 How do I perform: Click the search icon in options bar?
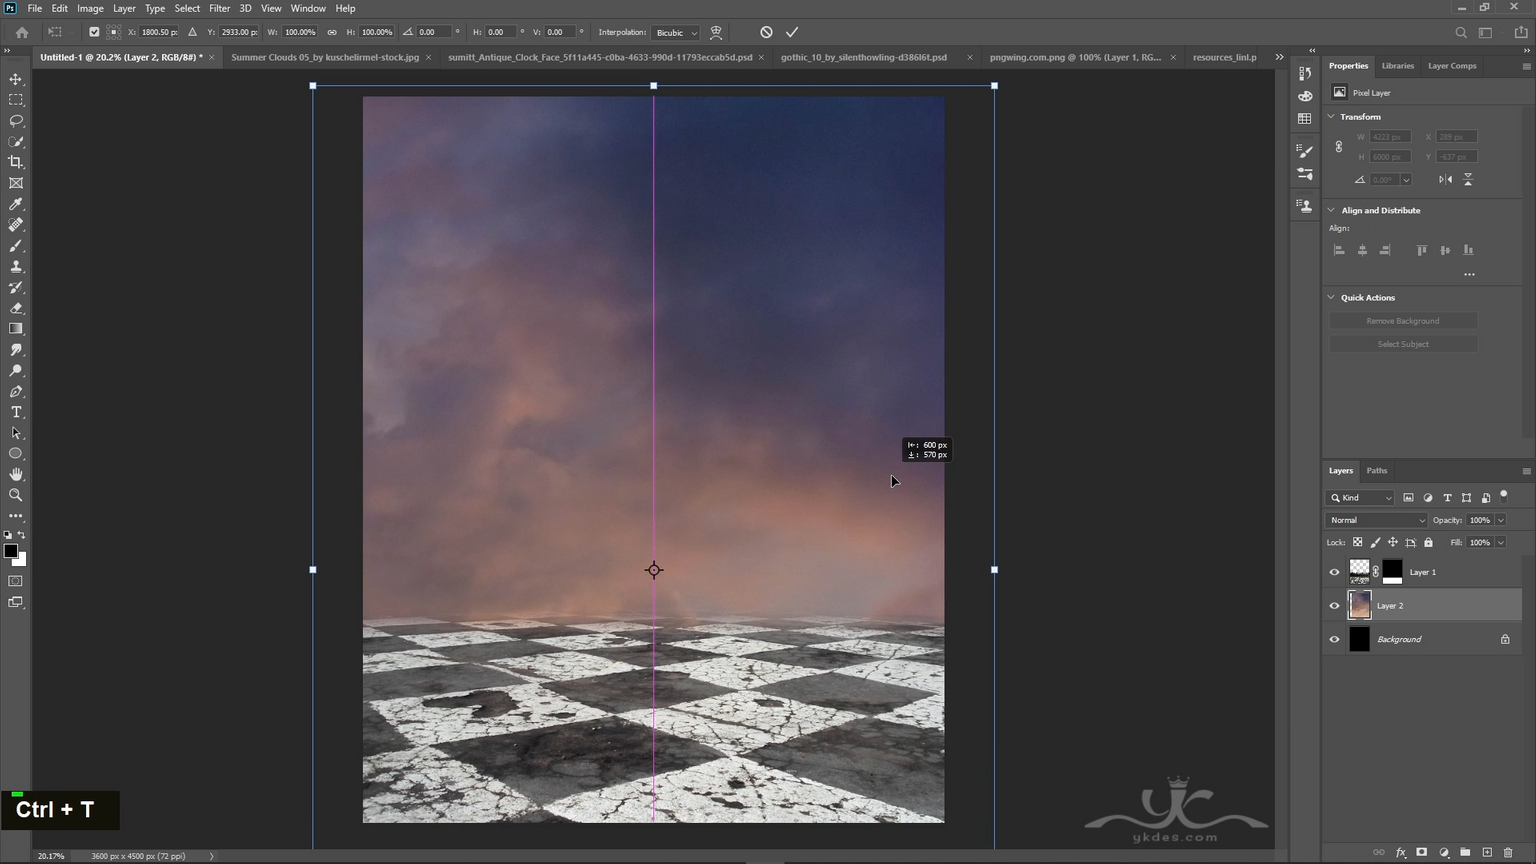pyautogui.click(x=1461, y=32)
